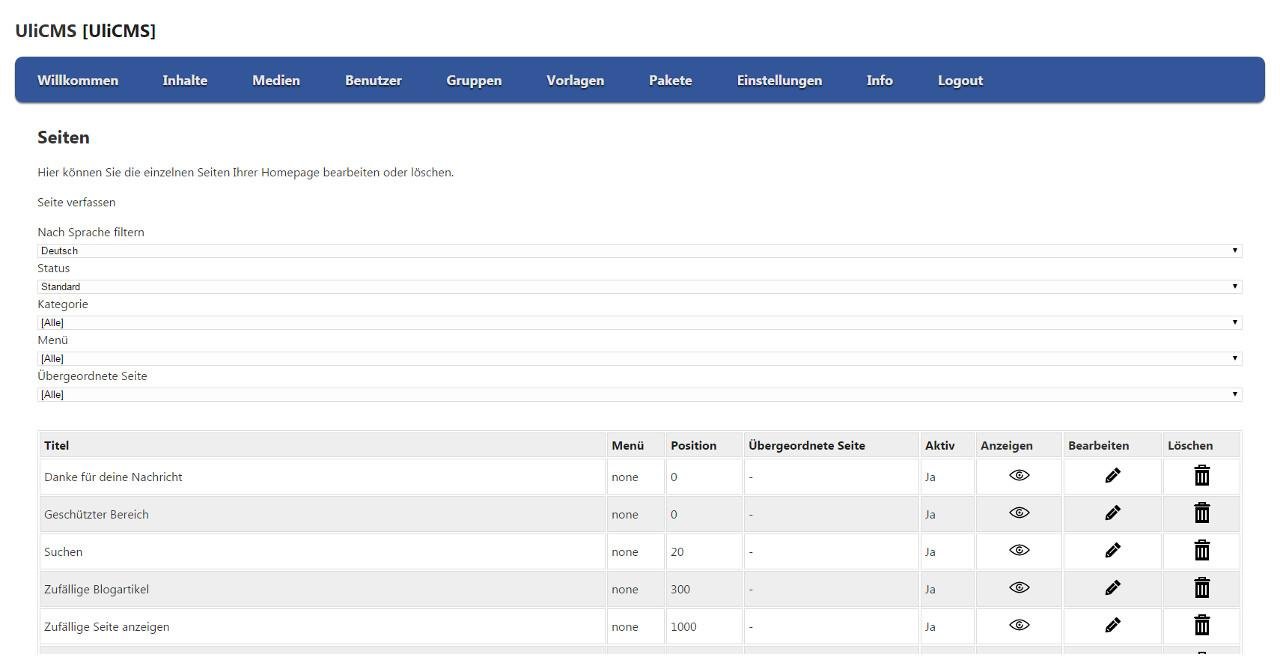Image resolution: width=1280 pixels, height=656 pixels.
Task: Click the pencil edit icon for "Danke für deine Nachricht"
Action: pos(1111,475)
